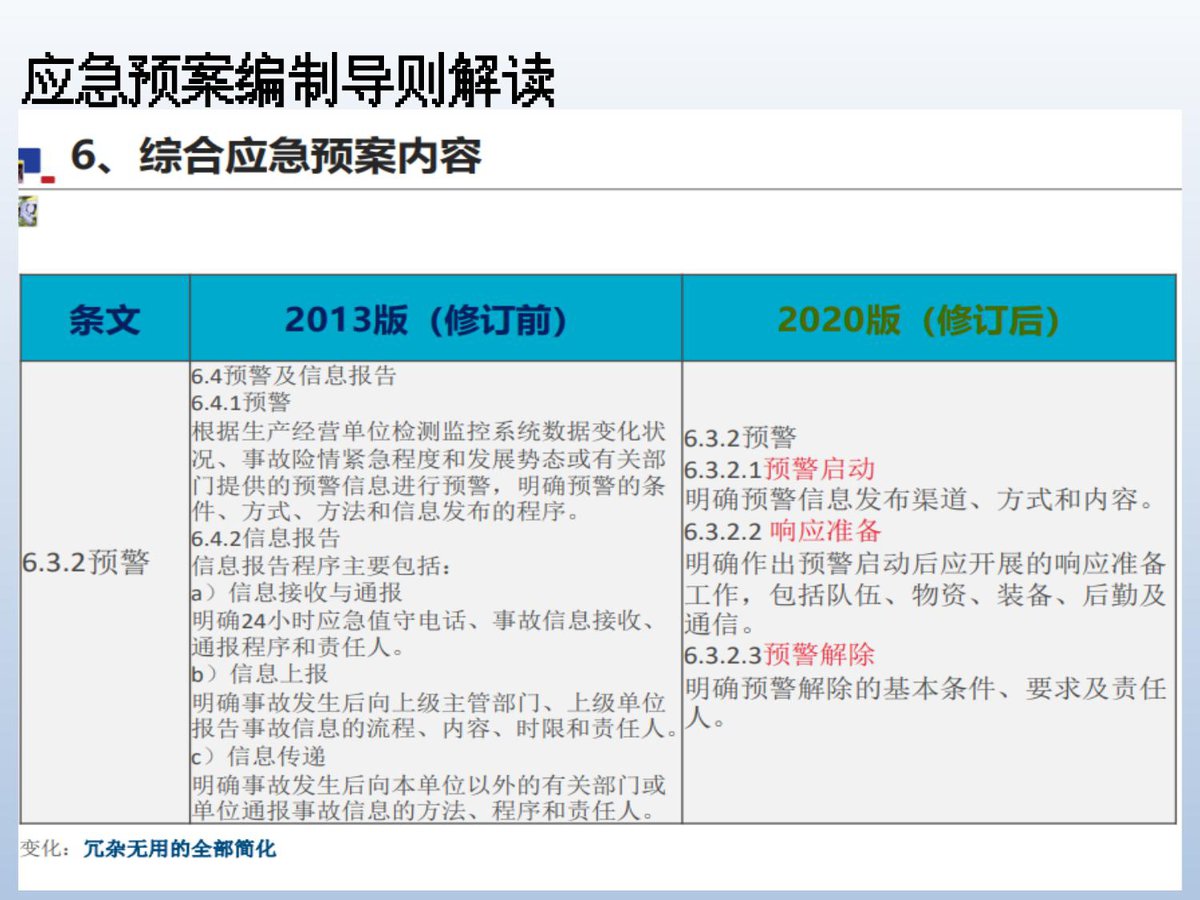The image size is (1200, 900).
Task: Click the 6.4预警及信息报告 line
Action: coord(294,376)
